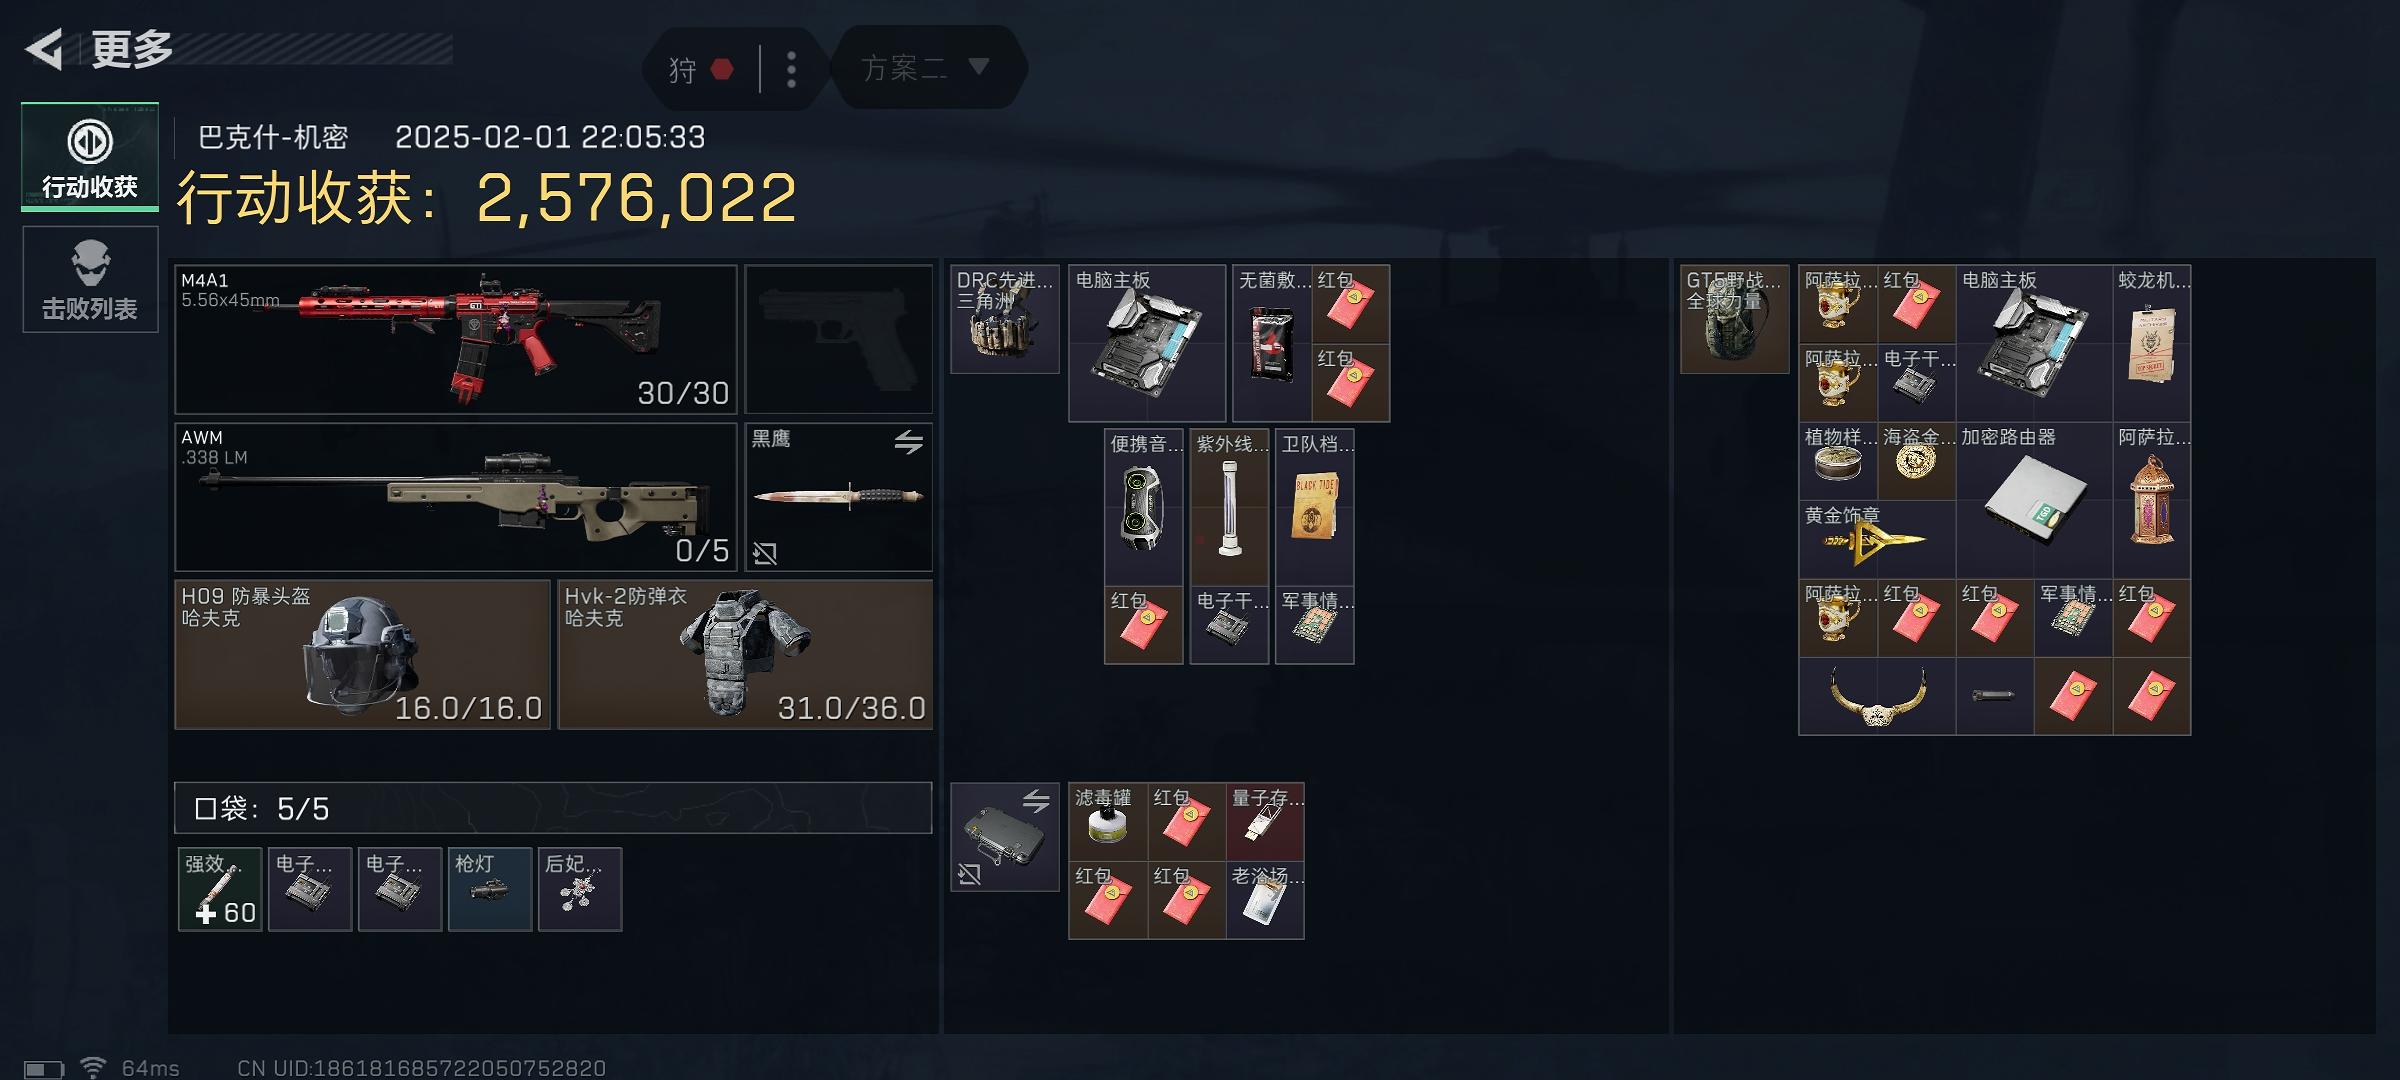
Task: Toggle swap arrows on the secure case slot
Action: [x=1036, y=800]
